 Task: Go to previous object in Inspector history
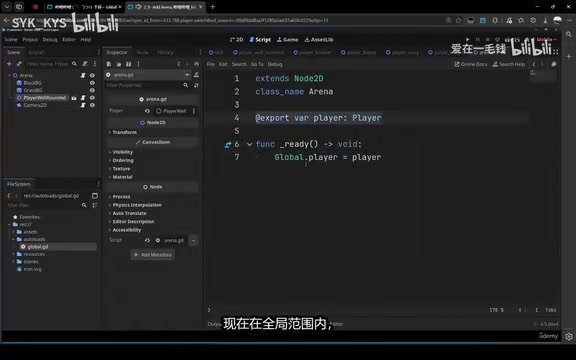coord(179,64)
